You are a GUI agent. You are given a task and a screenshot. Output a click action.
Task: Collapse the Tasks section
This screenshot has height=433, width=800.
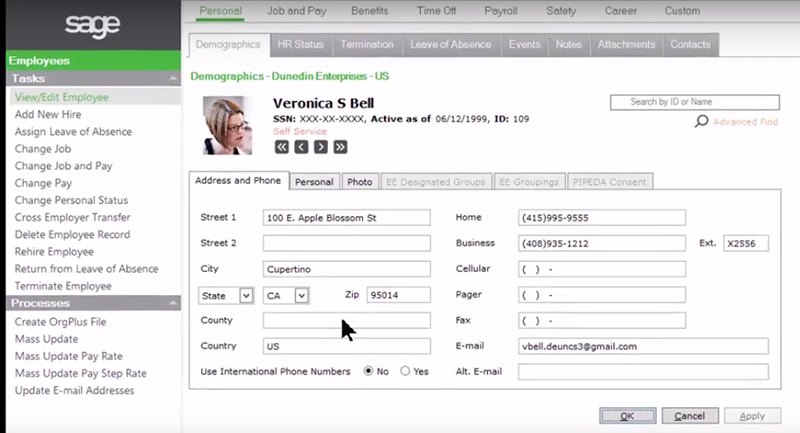(x=174, y=78)
